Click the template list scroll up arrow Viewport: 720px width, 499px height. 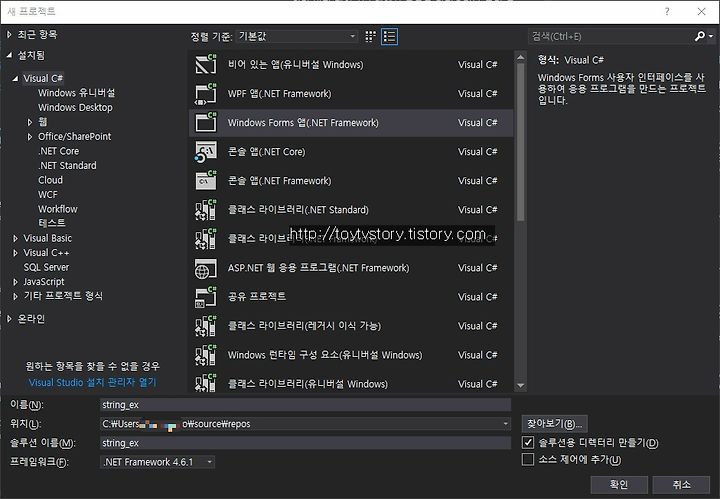pos(520,57)
